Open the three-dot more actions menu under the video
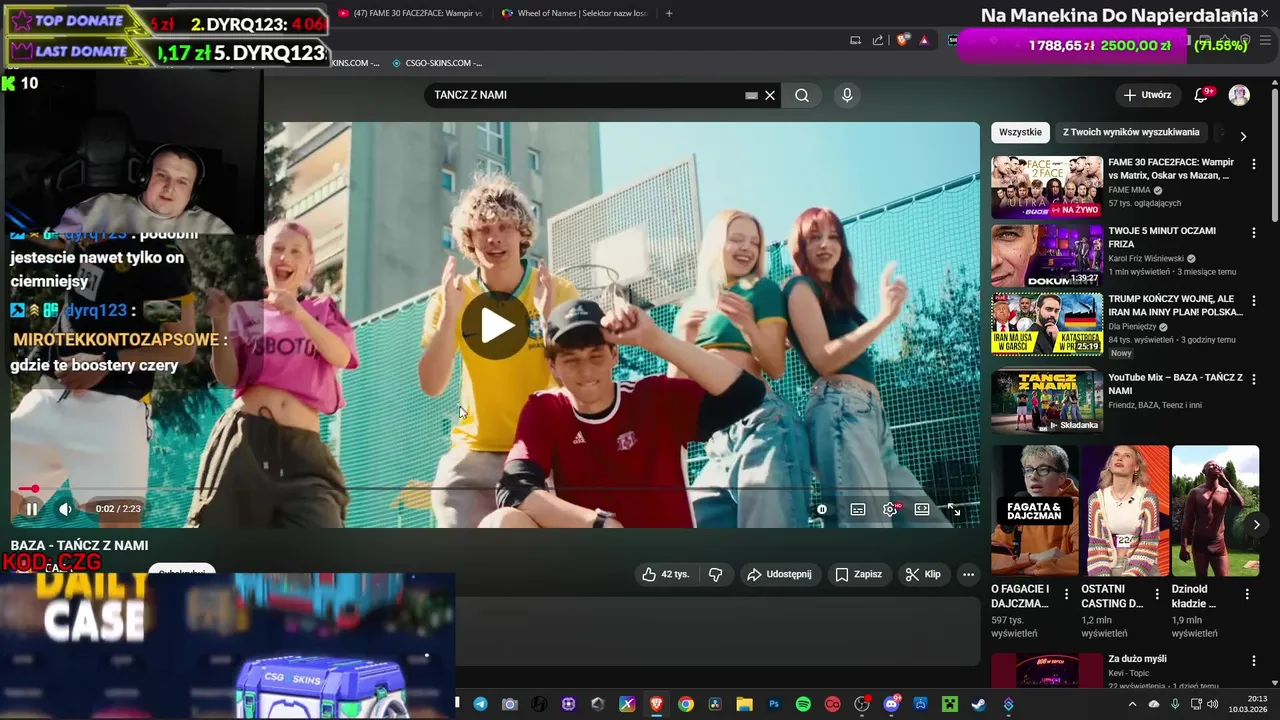 click(968, 574)
